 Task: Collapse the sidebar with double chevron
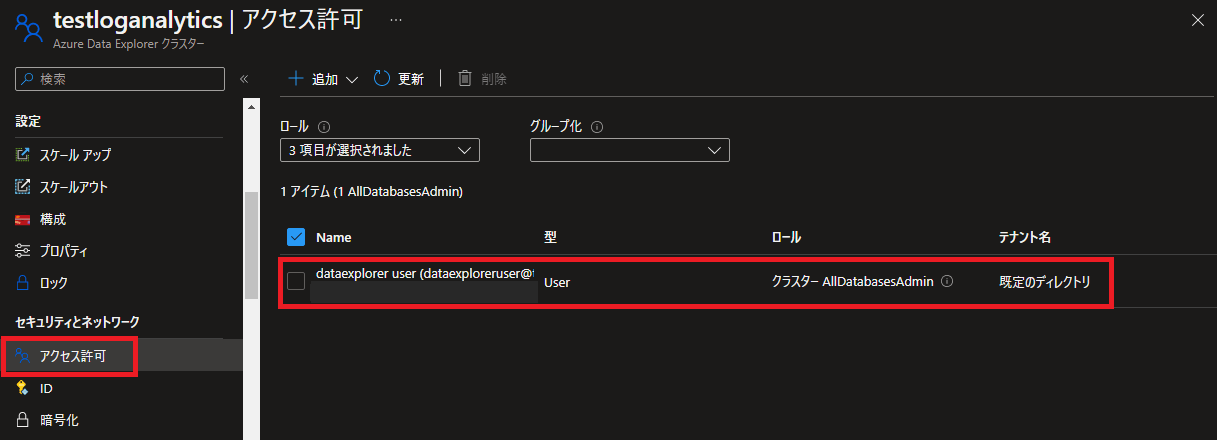click(x=243, y=79)
